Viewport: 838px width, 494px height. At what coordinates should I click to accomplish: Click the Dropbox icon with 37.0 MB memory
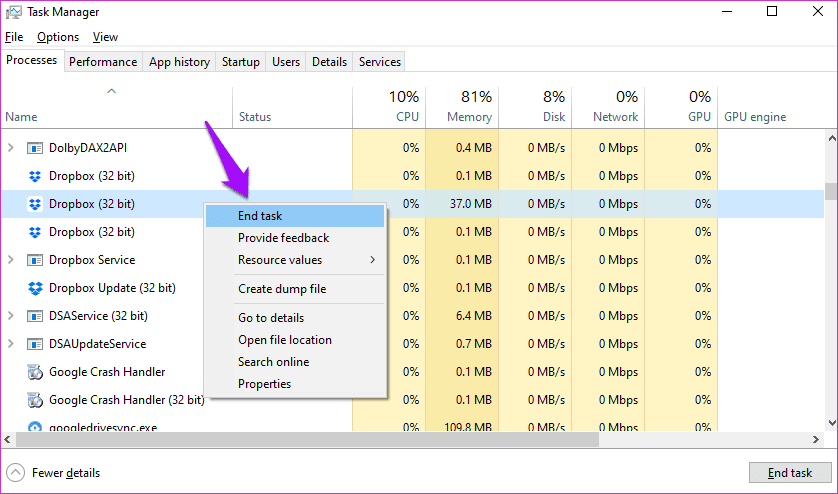[x=35, y=204]
